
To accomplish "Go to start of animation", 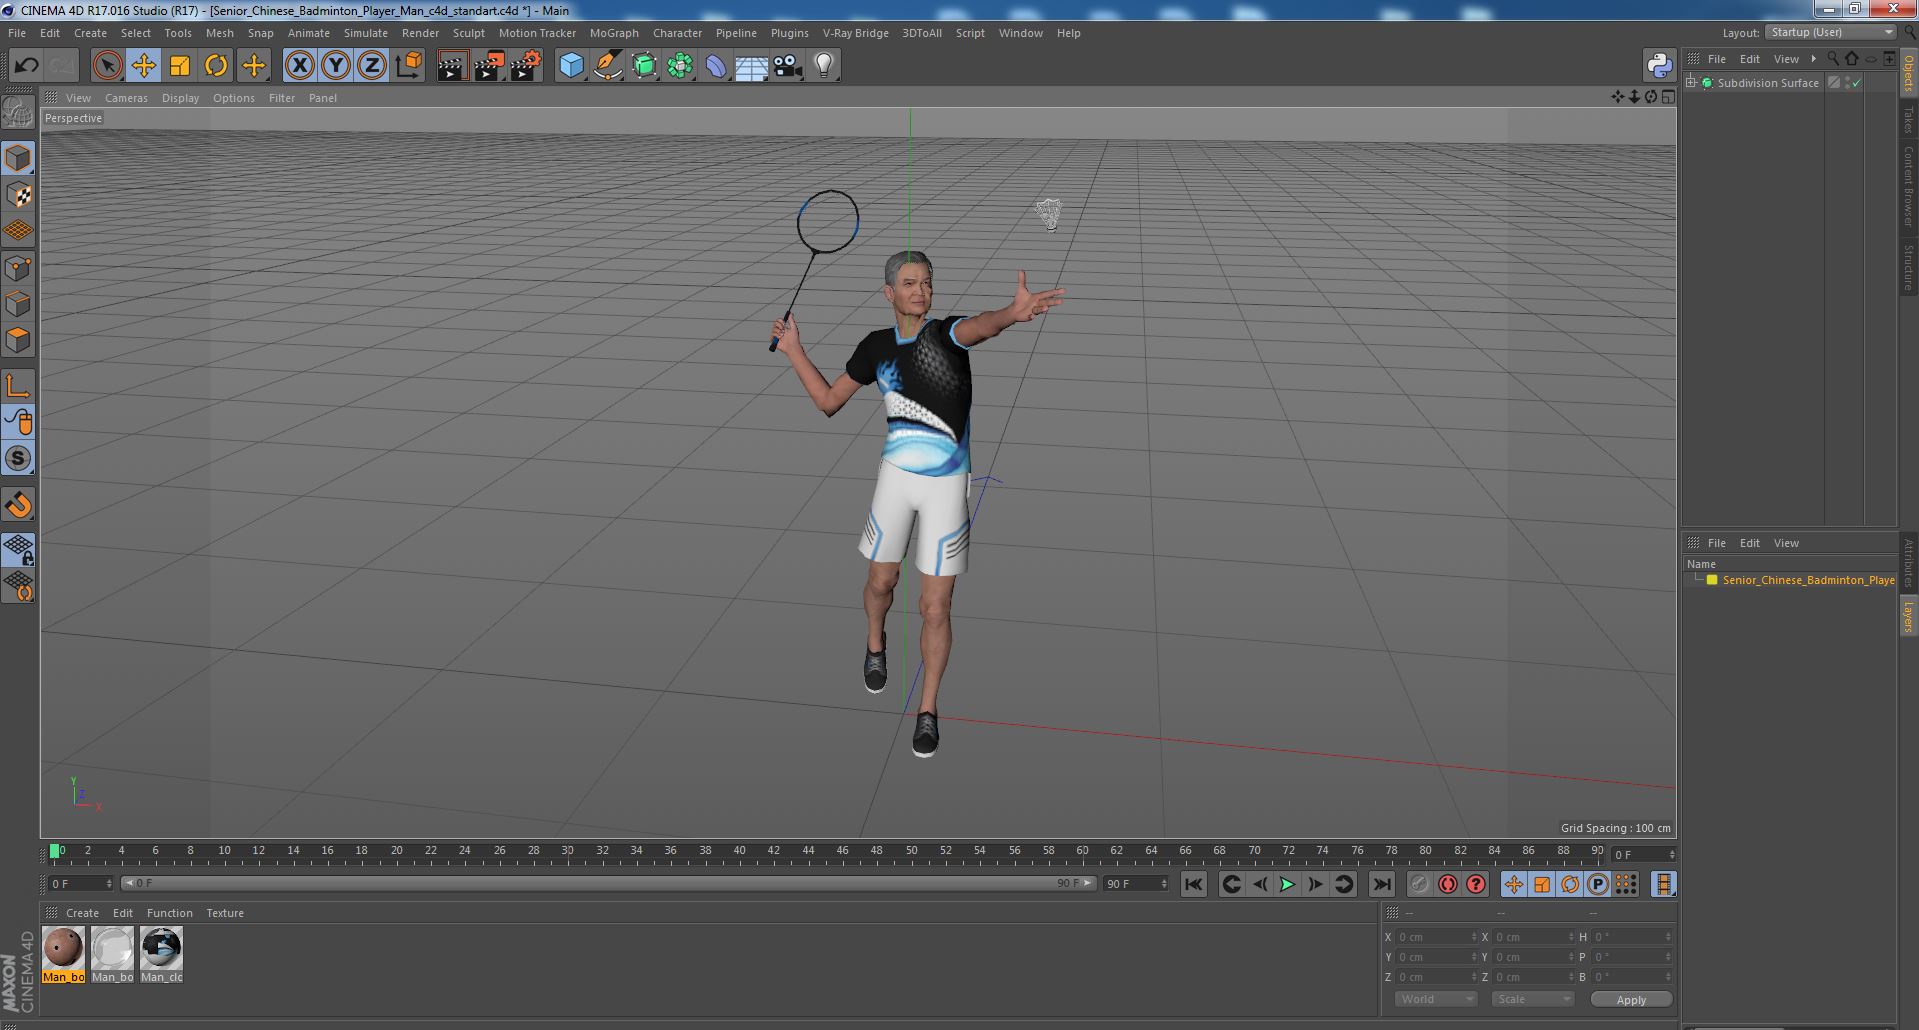I will click(1193, 884).
